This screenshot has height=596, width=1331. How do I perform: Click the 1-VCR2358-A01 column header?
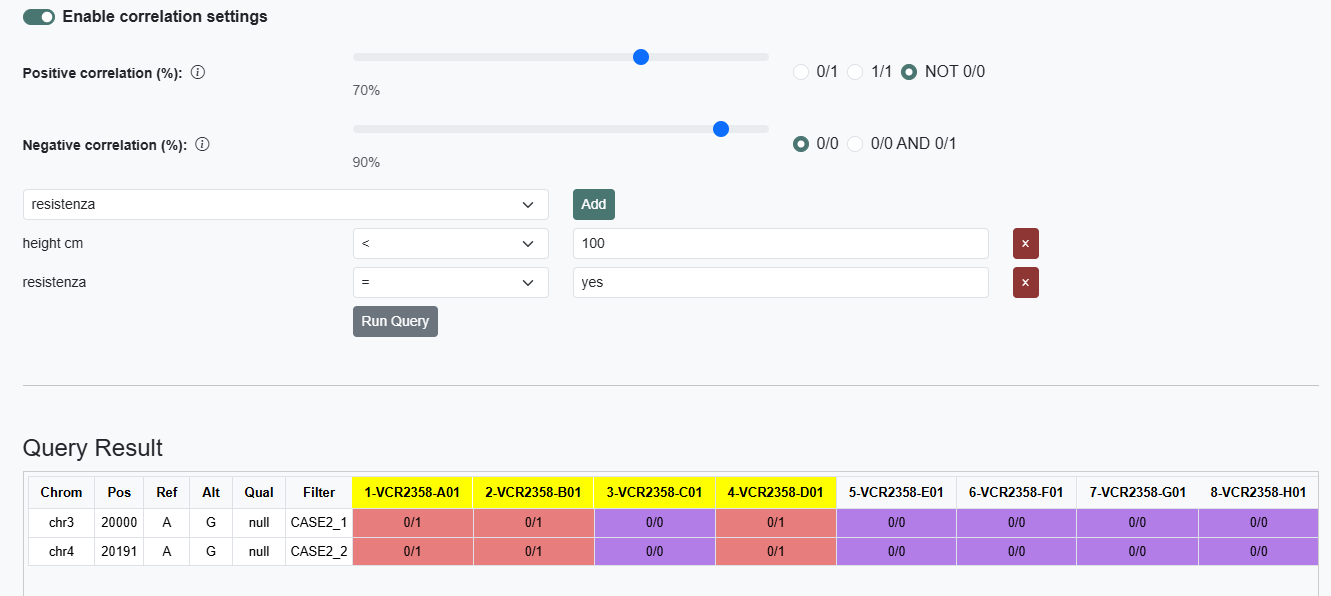(x=412, y=492)
